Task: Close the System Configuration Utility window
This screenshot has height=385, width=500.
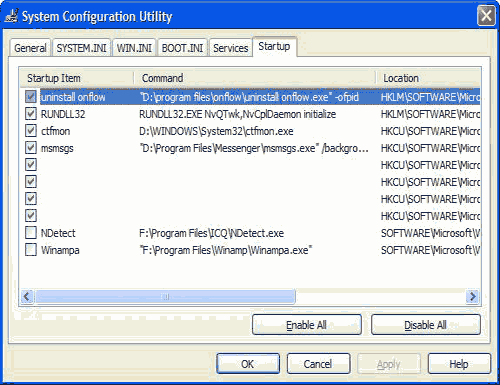Action: [x=486, y=16]
